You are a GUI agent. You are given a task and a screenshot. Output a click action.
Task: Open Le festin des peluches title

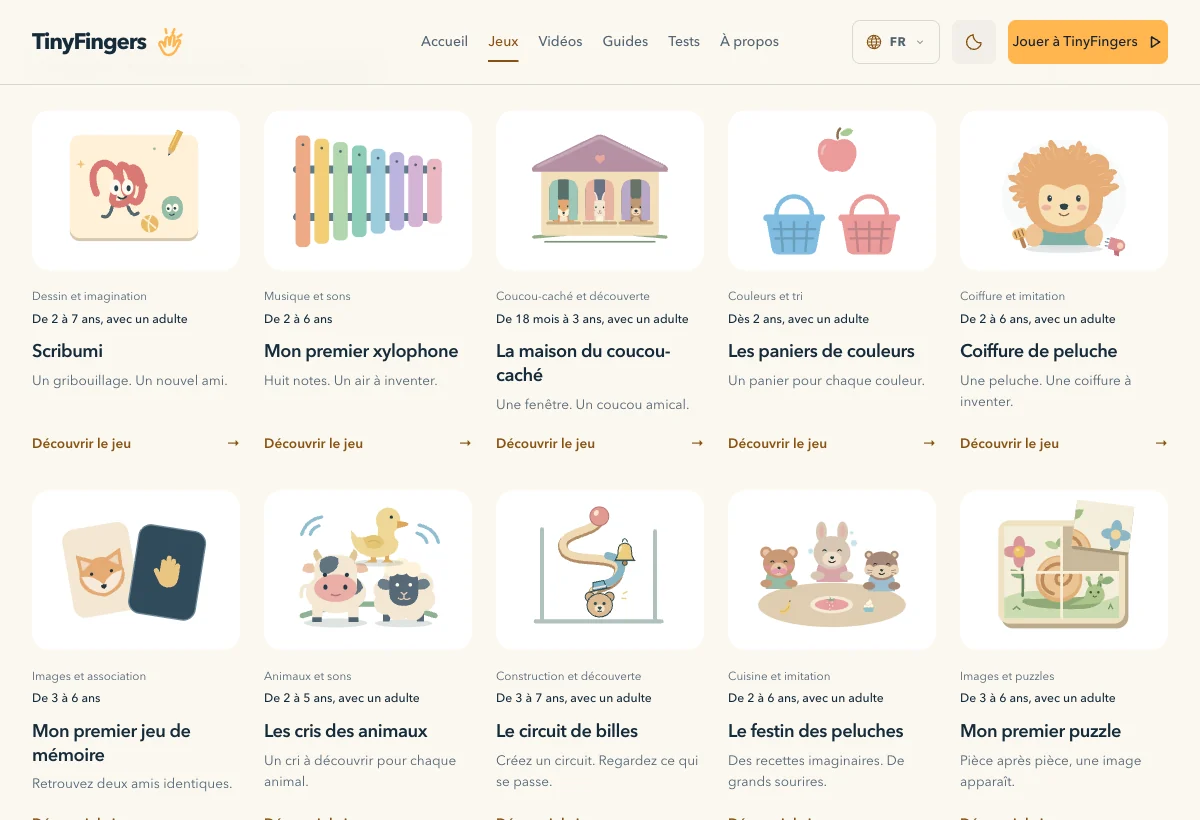coord(815,731)
